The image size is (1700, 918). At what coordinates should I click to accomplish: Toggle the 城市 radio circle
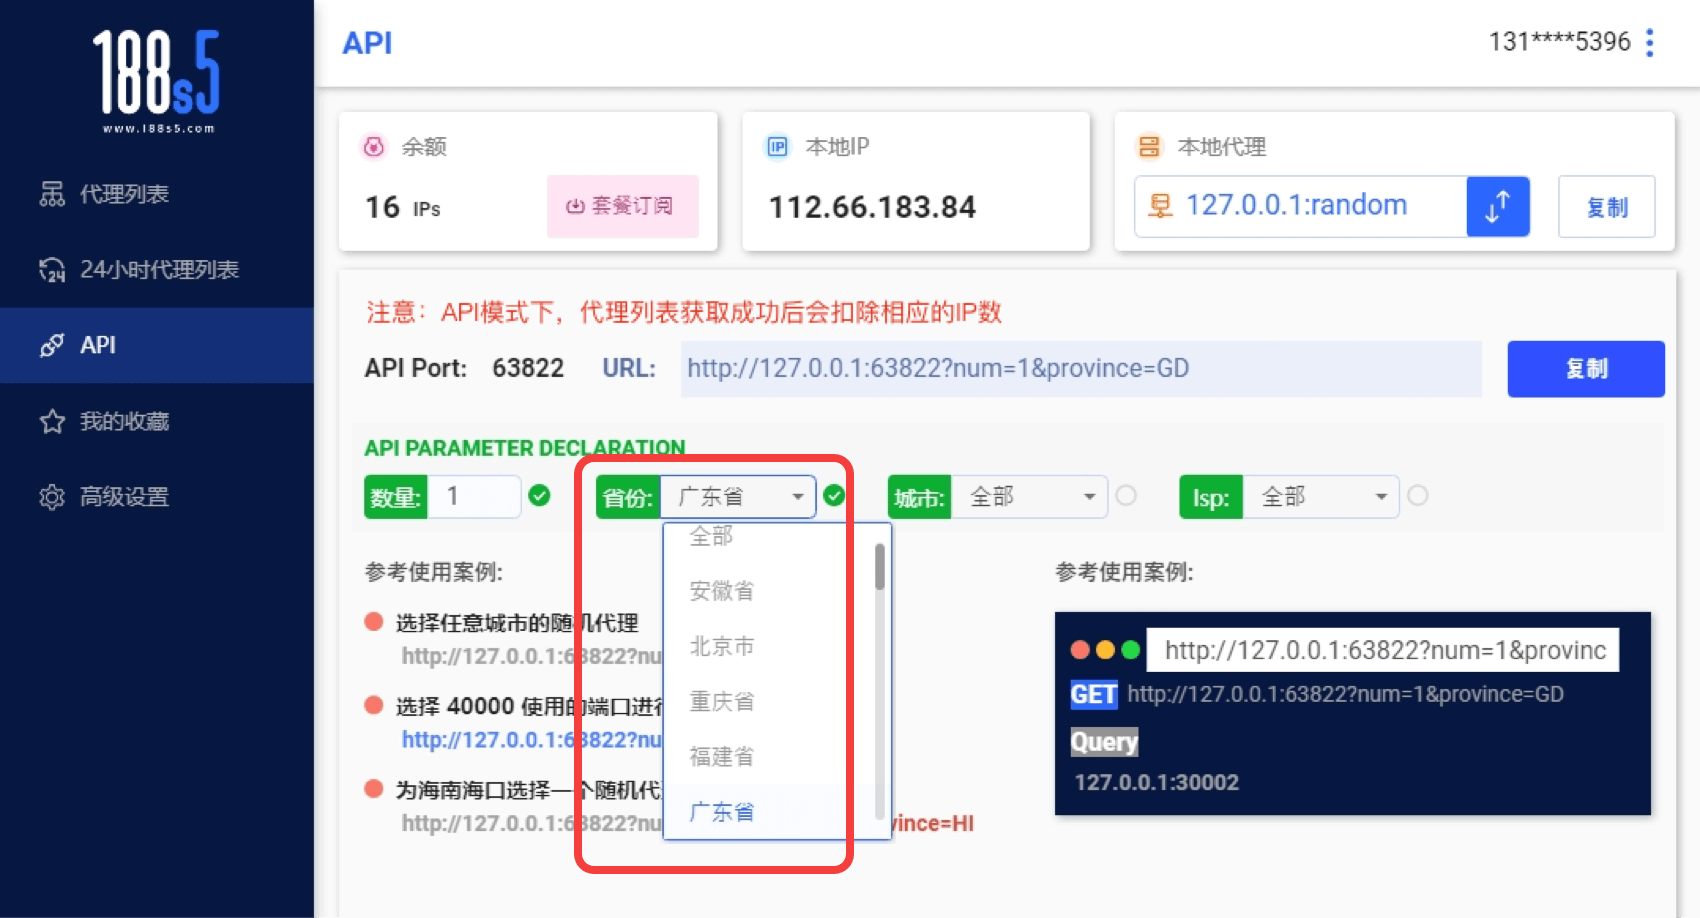pyautogui.click(x=1126, y=495)
